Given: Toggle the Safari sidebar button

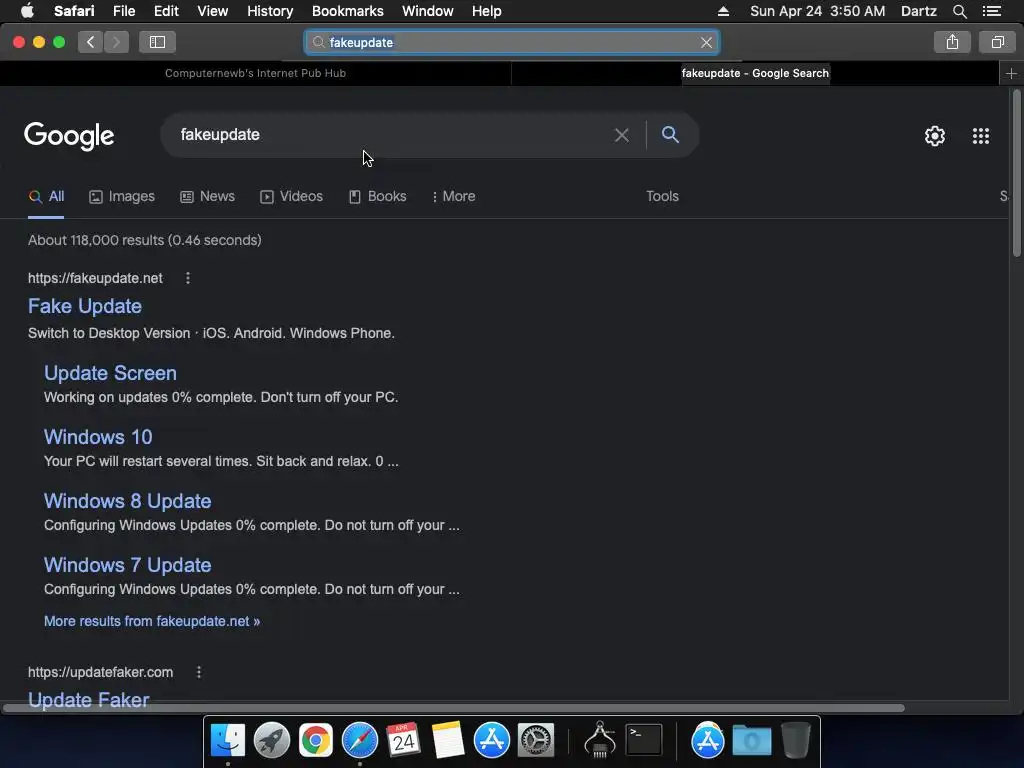Looking at the screenshot, I should [x=157, y=42].
